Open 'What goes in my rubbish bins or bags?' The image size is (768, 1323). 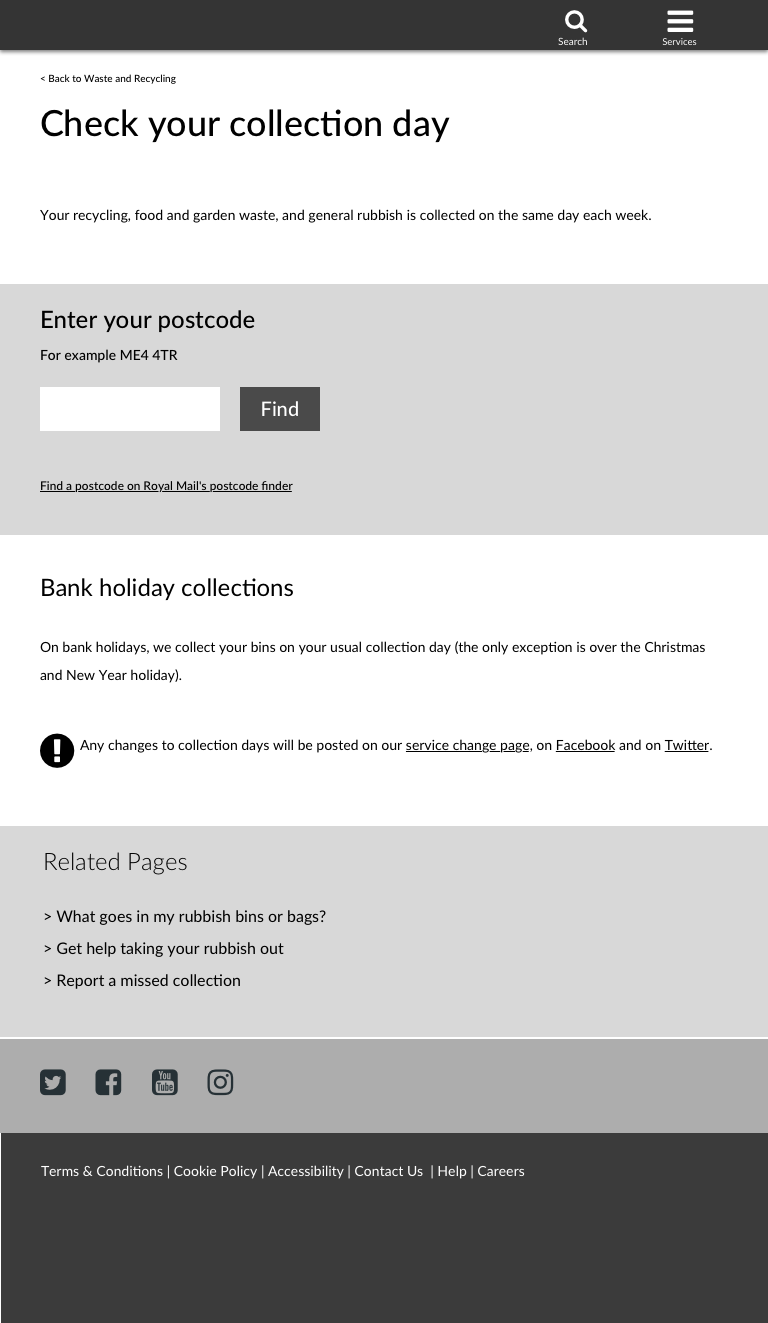(190, 917)
